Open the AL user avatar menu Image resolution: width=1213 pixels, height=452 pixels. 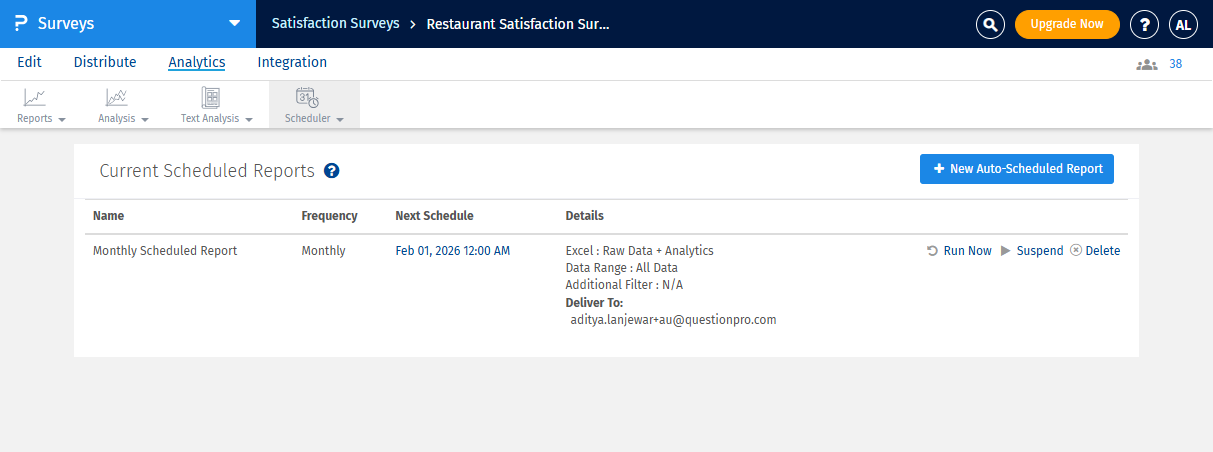pyautogui.click(x=1183, y=25)
